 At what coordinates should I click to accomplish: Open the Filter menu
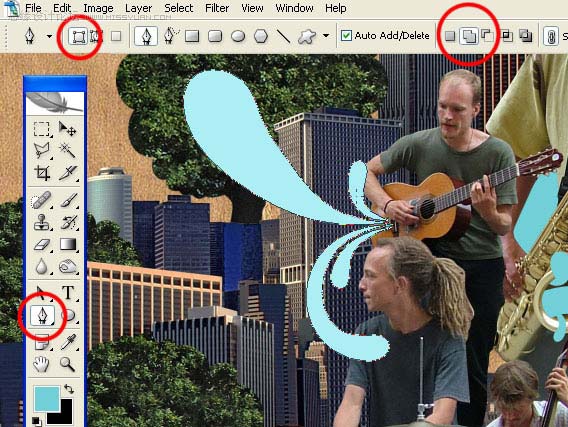click(x=217, y=8)
